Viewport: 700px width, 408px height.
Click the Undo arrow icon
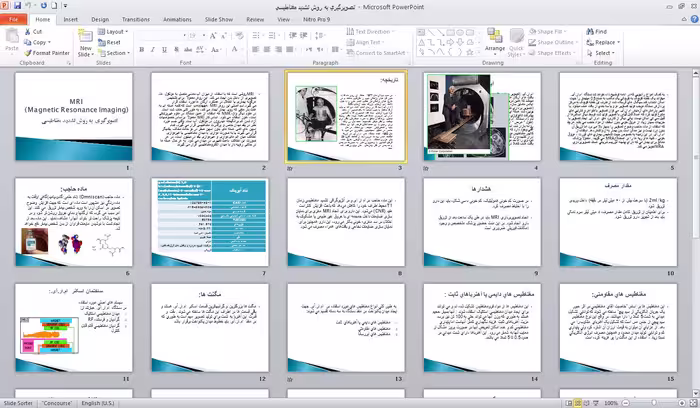click(29, 6)
